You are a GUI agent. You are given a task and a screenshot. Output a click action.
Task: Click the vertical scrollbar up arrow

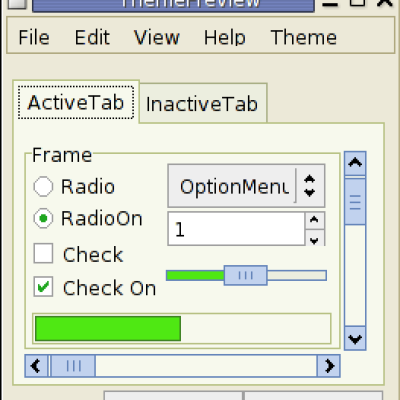point(355,163)
